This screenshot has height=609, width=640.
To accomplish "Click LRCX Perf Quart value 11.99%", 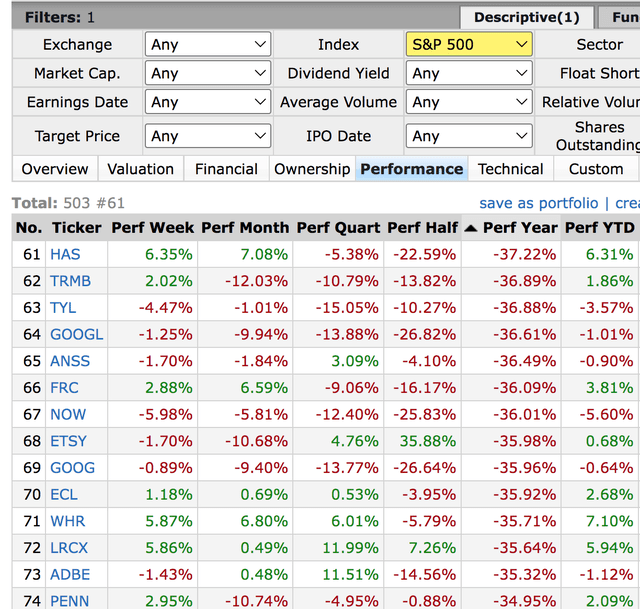I will tap(351, 547).
